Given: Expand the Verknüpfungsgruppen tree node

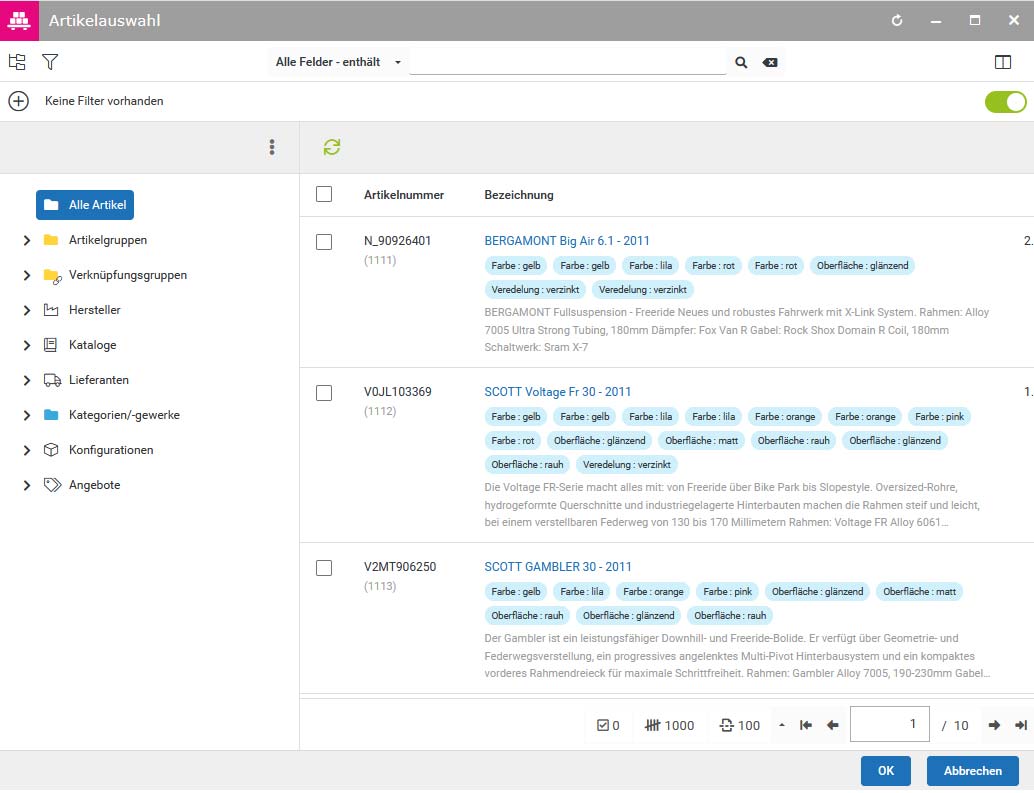Looking at the screenshot, I should pyautogui.click(x=26, y=276).
